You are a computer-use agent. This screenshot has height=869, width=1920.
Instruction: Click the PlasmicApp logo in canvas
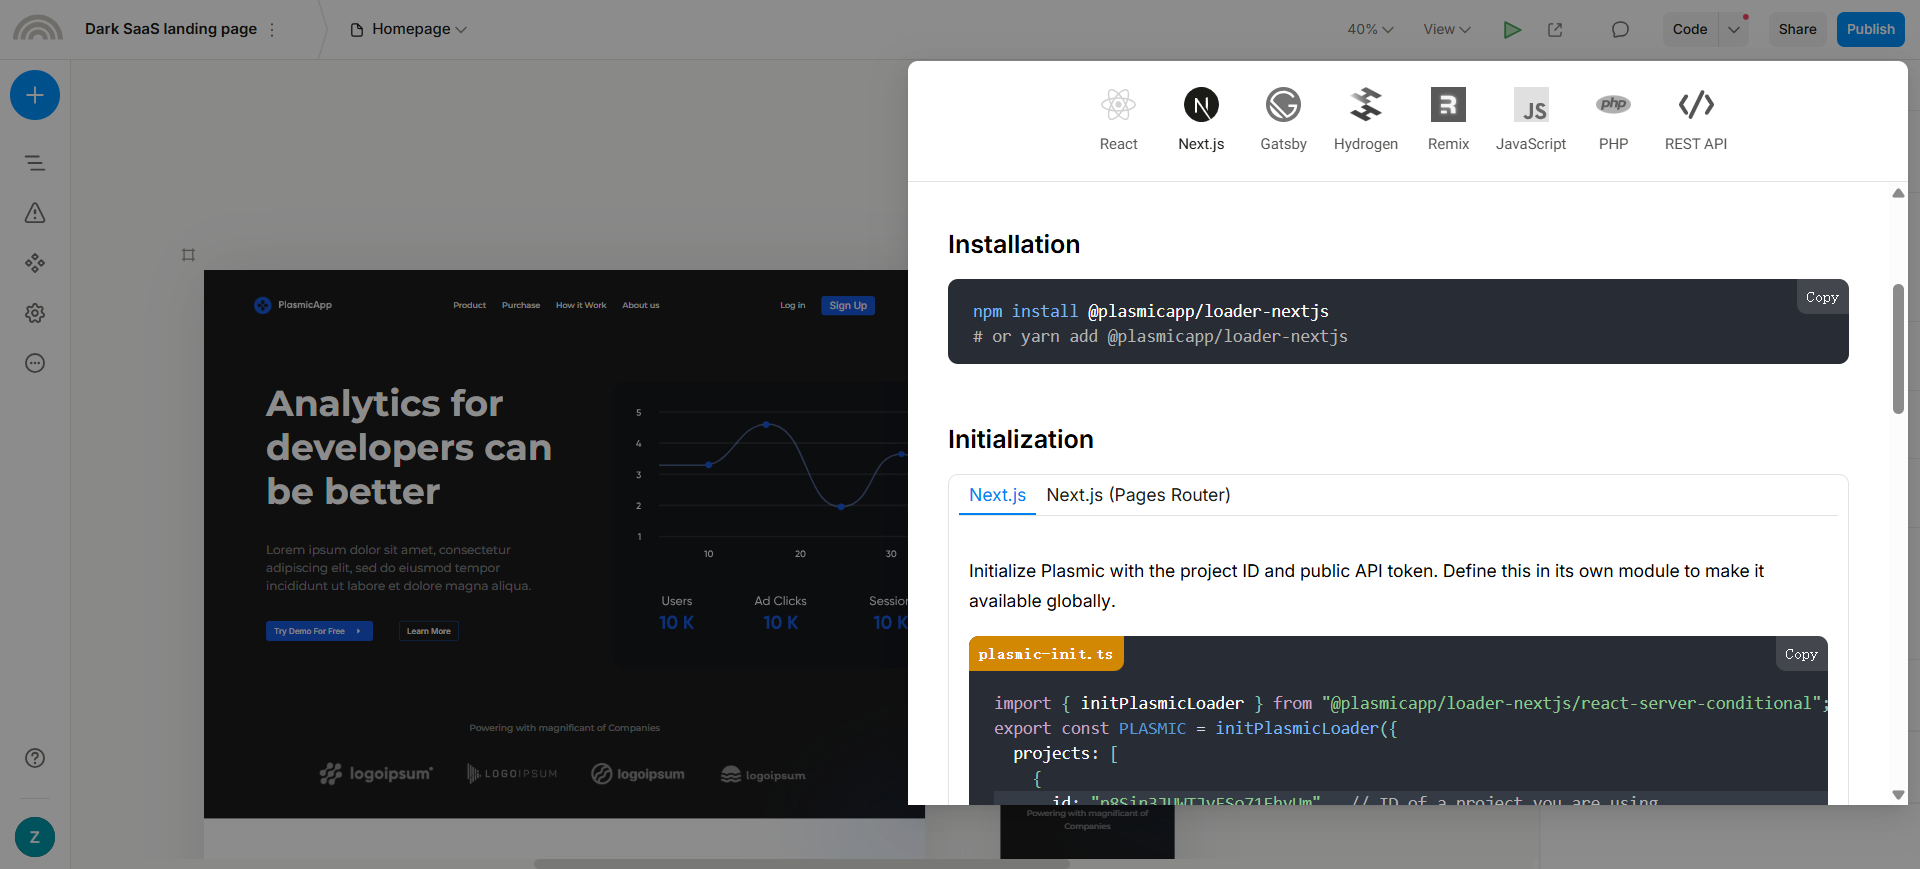click(293, 305)
